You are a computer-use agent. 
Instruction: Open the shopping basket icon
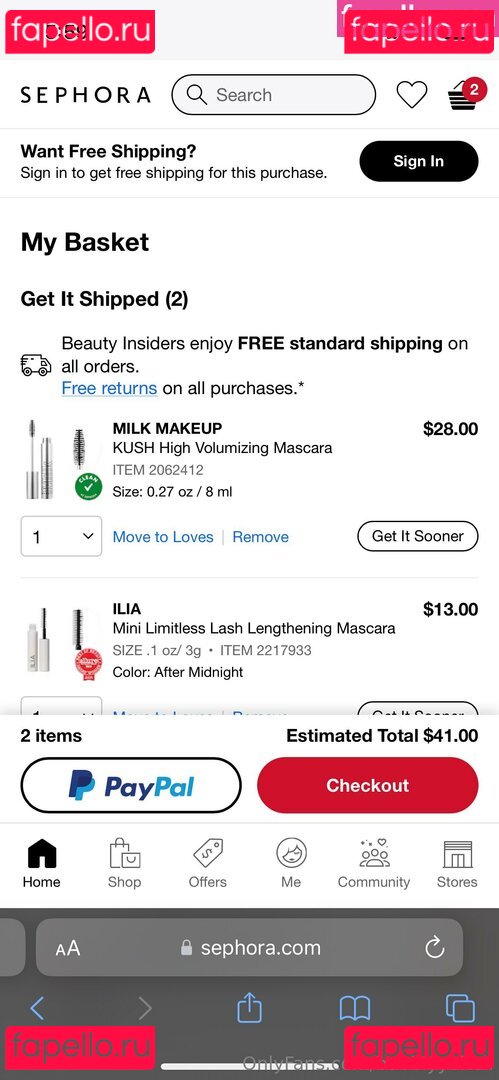pos(465,95)
